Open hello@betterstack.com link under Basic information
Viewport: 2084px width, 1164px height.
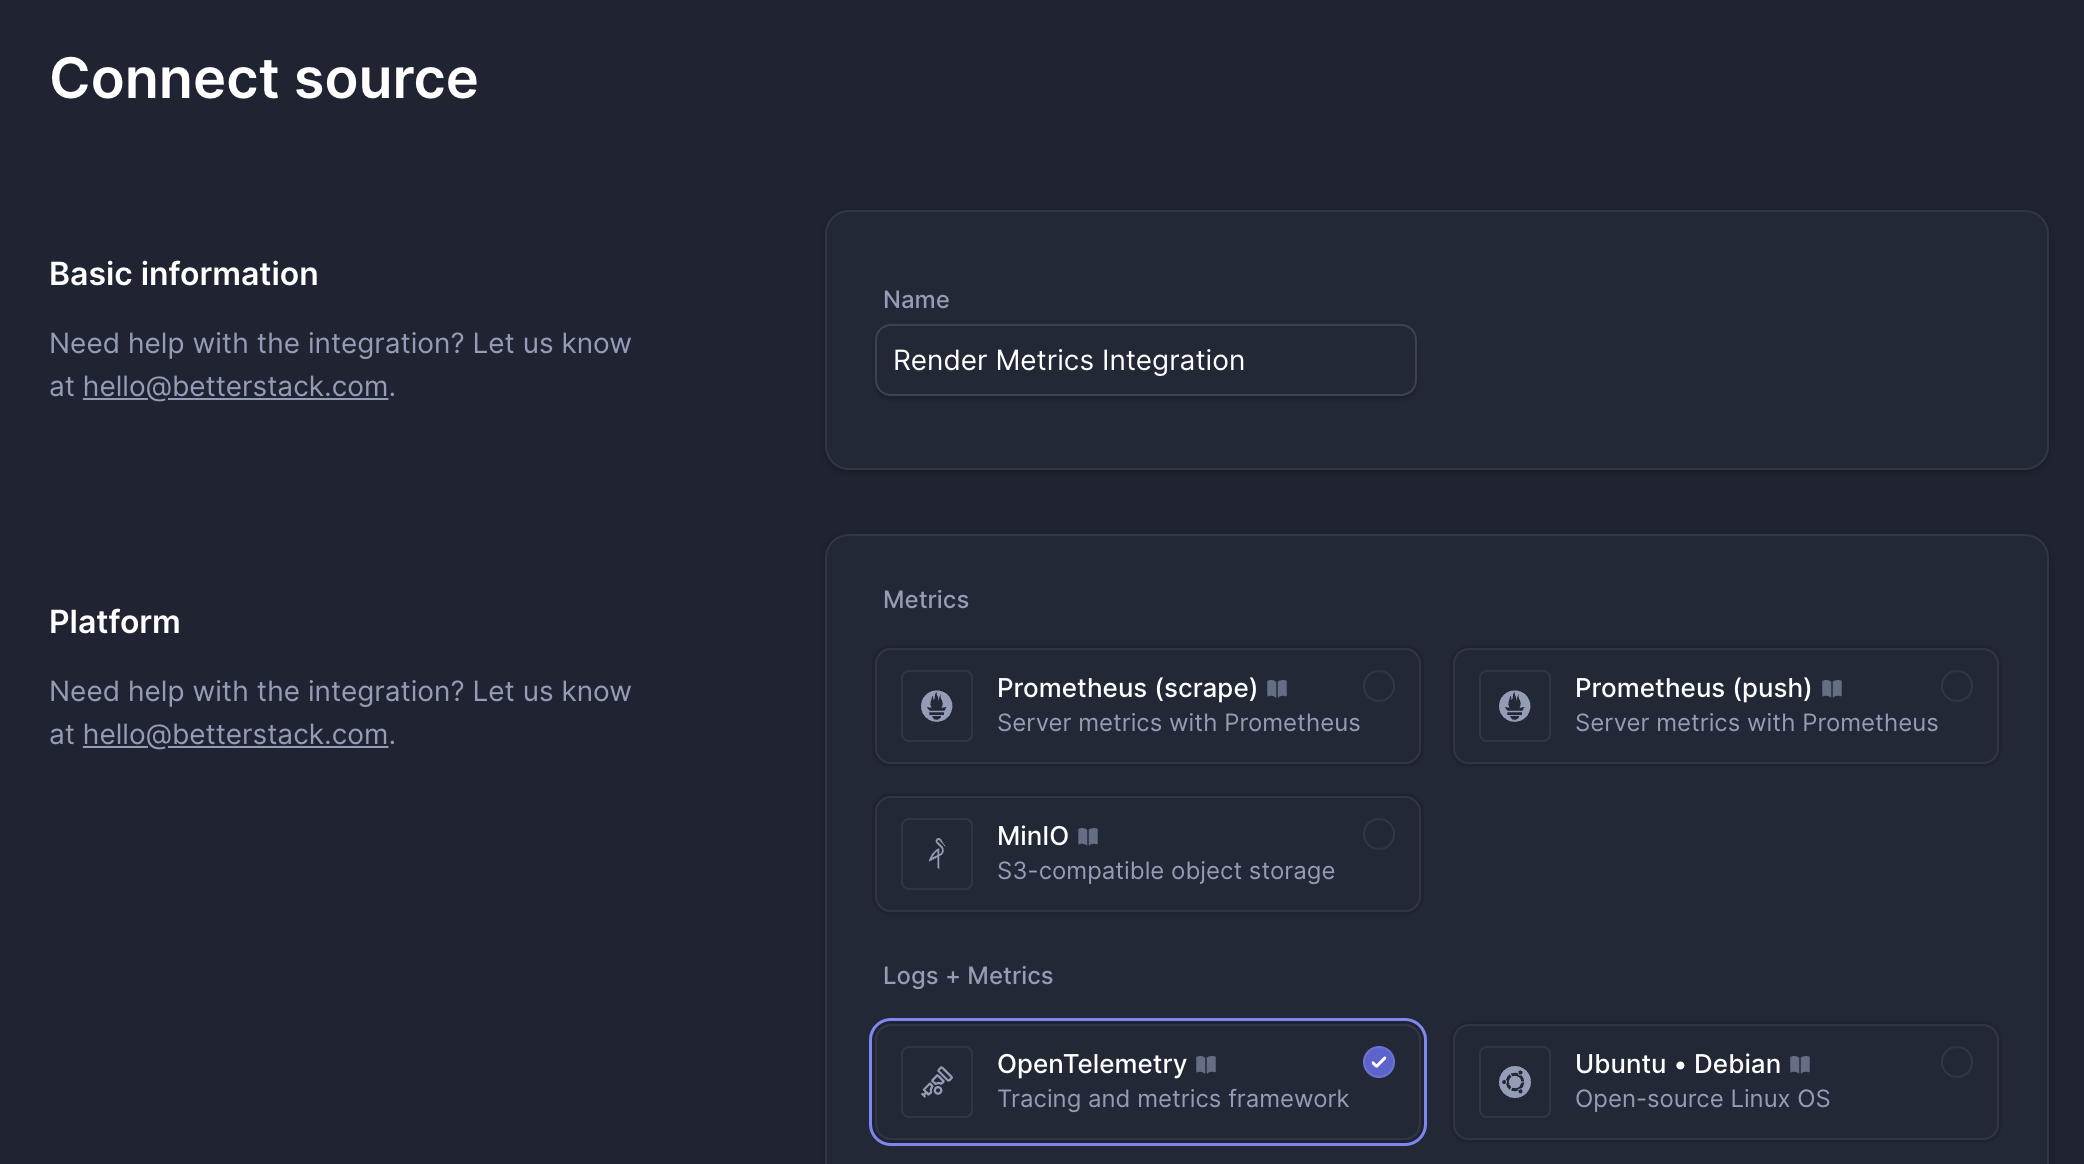pos(235,386)
